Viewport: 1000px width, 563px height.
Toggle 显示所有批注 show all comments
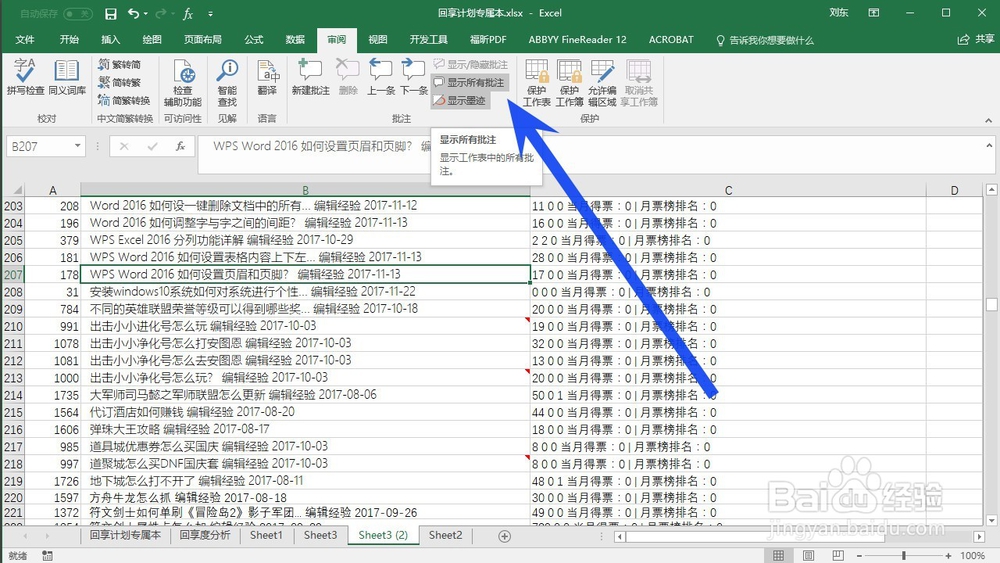point(469,82)
